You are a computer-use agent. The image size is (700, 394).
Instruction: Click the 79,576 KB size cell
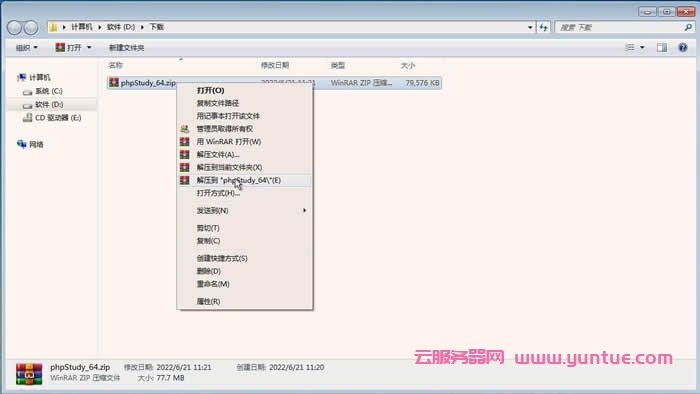pos(422,83)
